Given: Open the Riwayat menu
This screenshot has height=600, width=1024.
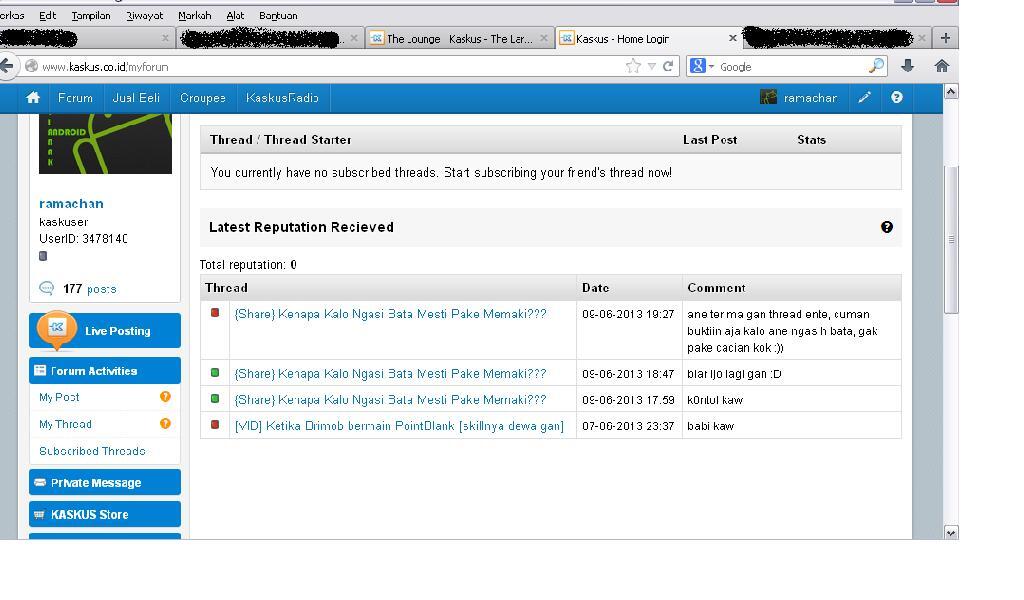Looking at the screenshot, I should pos(144,16).
